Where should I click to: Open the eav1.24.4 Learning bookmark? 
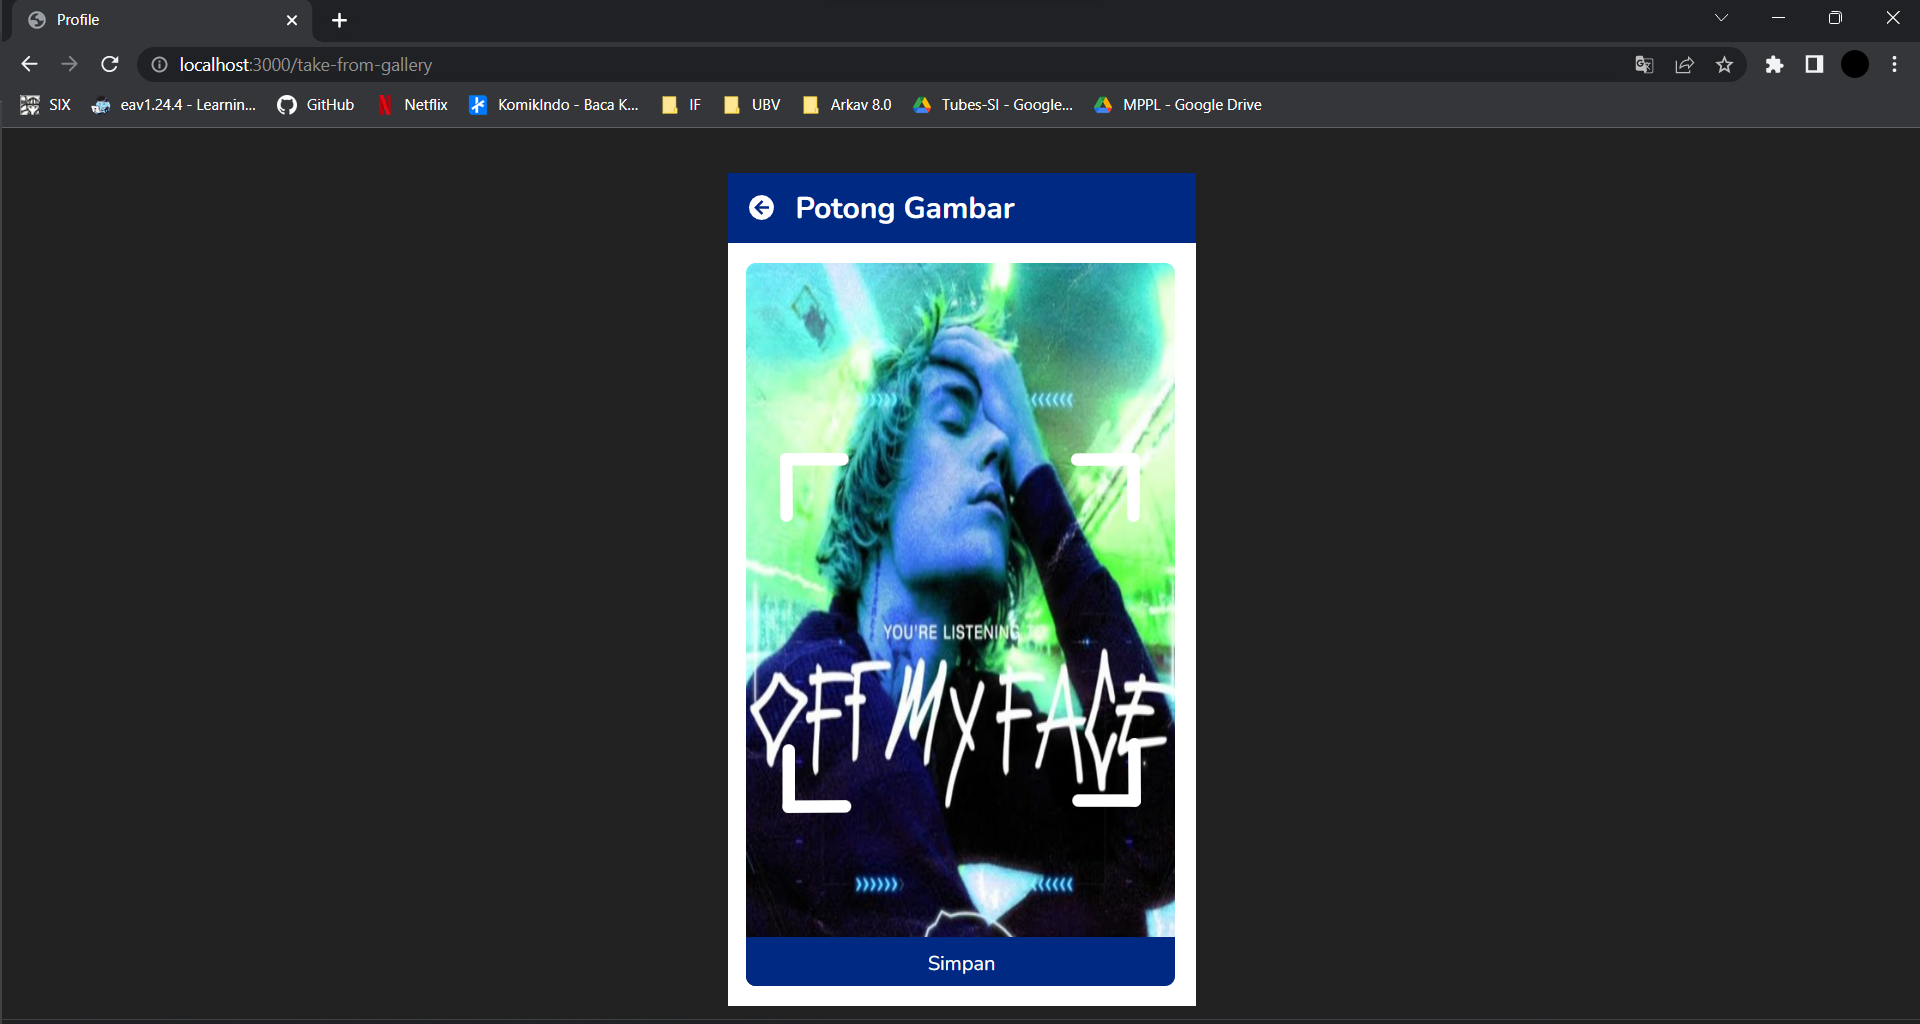point(174,105)
